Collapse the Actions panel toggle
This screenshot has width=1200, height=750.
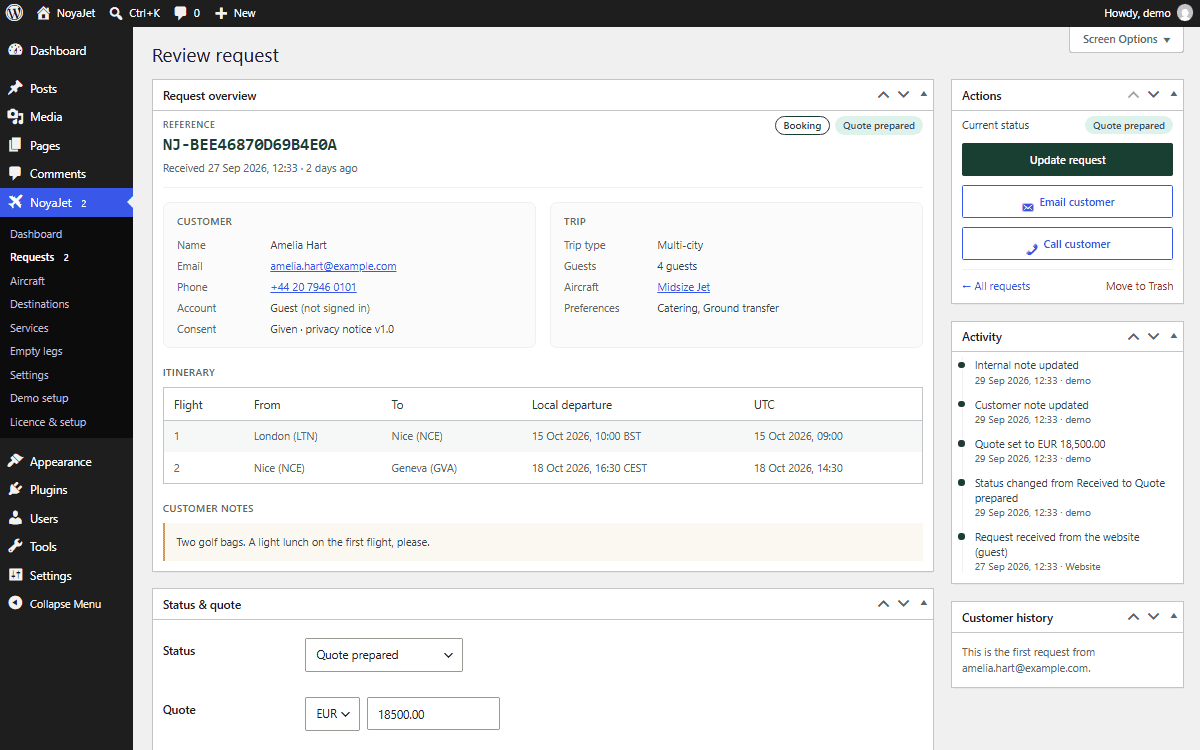click(x=1173, y=95)
